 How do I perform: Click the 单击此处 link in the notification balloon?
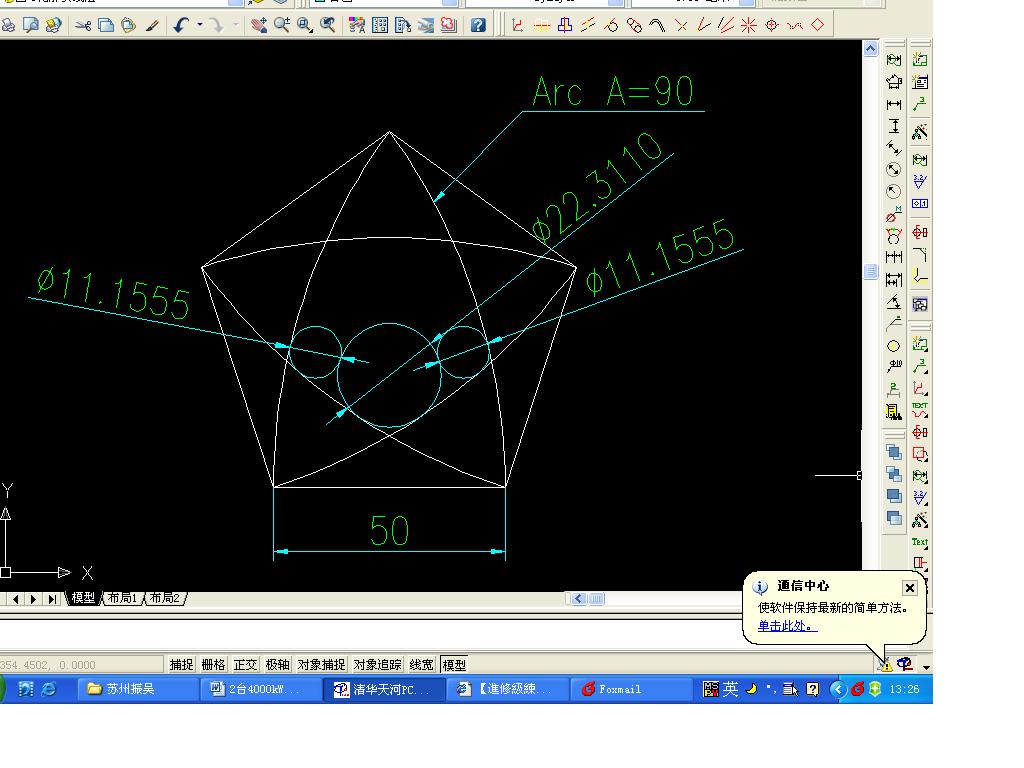pyautogui.click(x=787, y=626)
